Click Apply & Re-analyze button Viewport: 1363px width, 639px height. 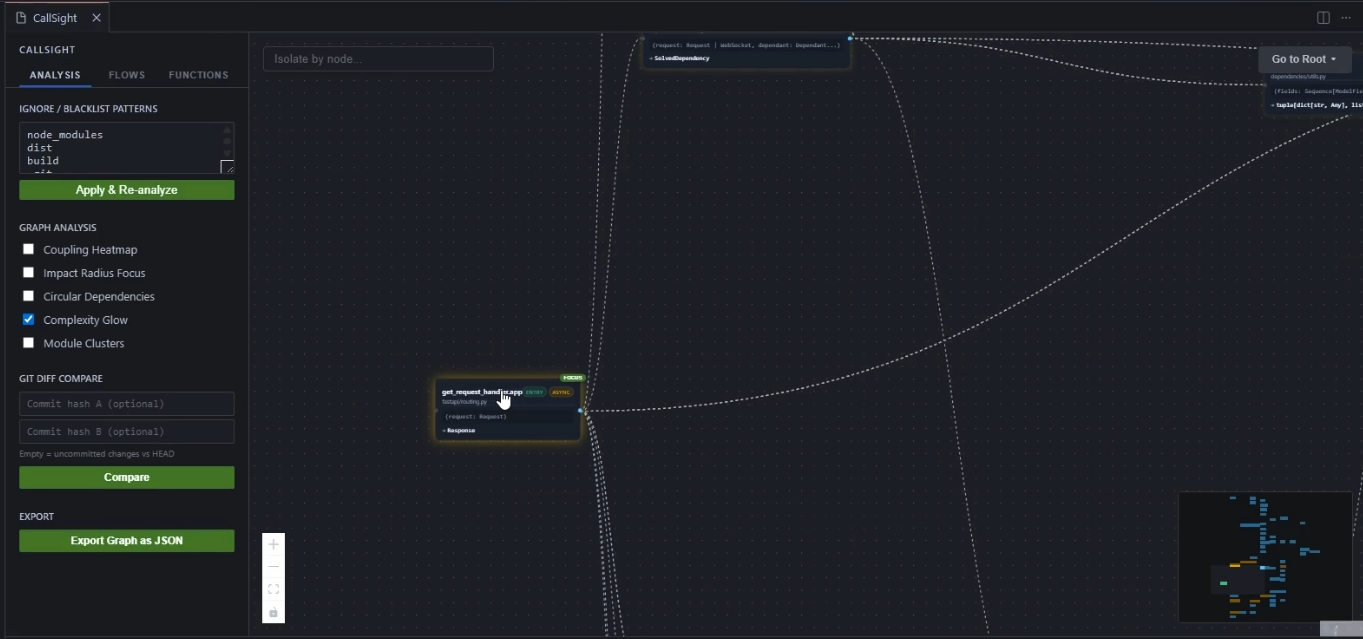point(127,190)
